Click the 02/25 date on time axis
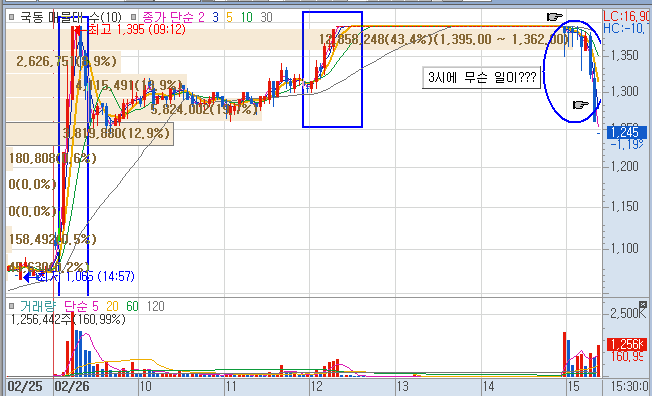Screen dimensions: 652x396 point(25,386)
